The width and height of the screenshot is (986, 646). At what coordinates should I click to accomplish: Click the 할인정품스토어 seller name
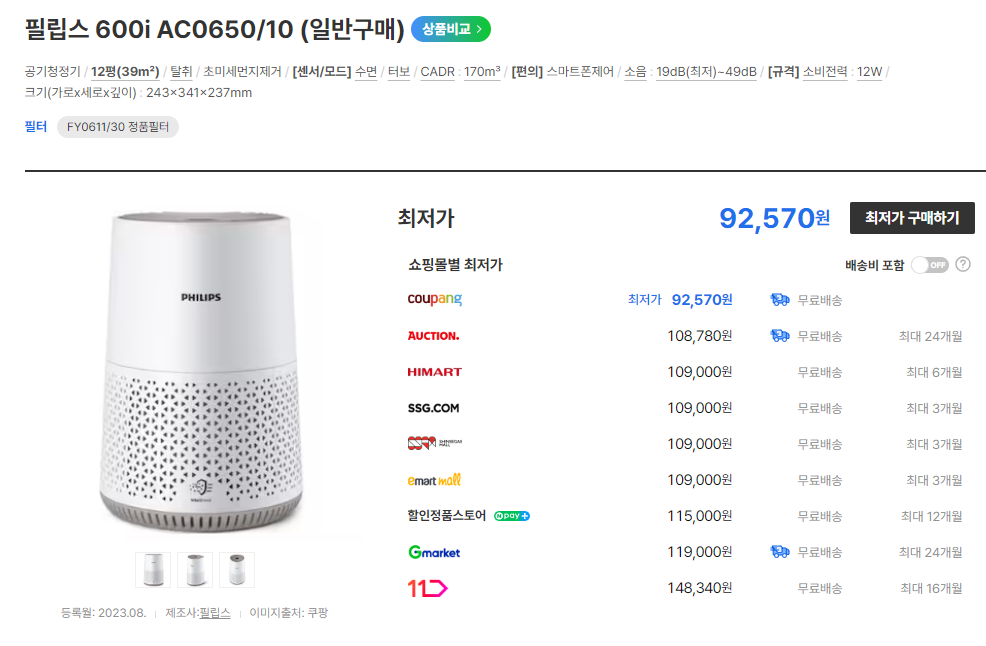(447, 515)
